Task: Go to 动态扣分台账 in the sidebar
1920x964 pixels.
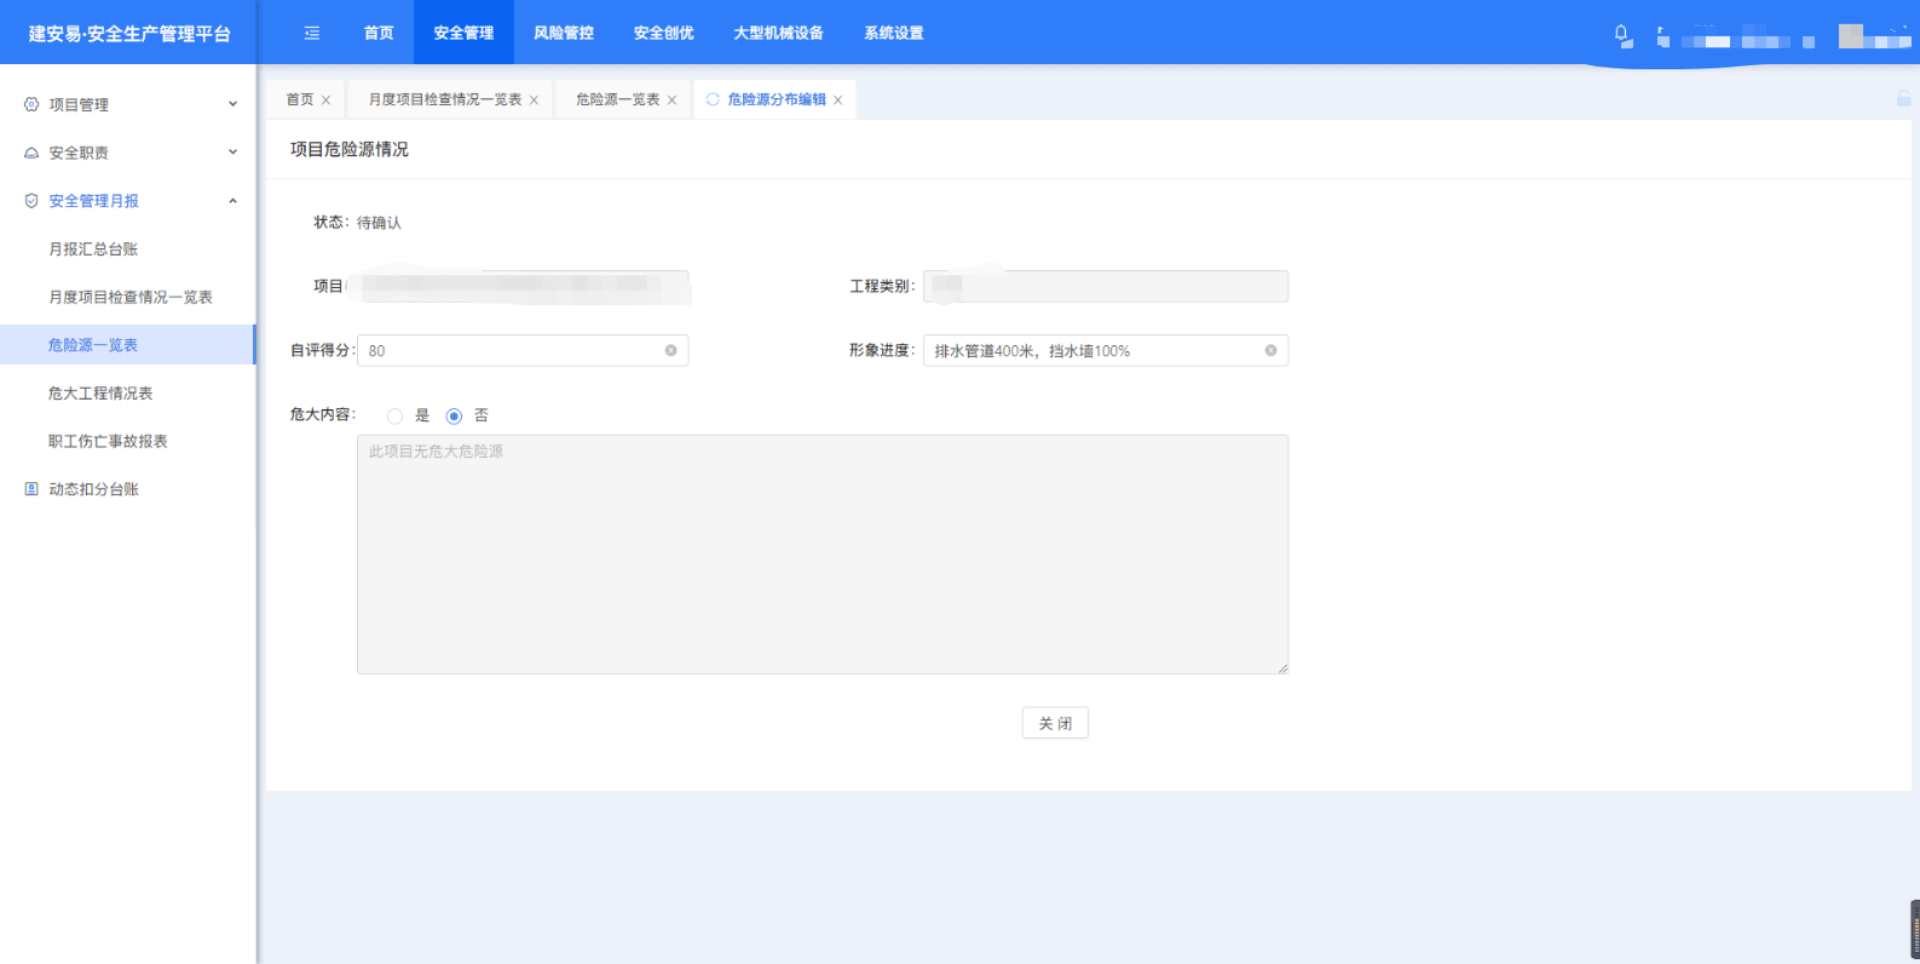Action: pyautogui.click(x=93, y=489)
